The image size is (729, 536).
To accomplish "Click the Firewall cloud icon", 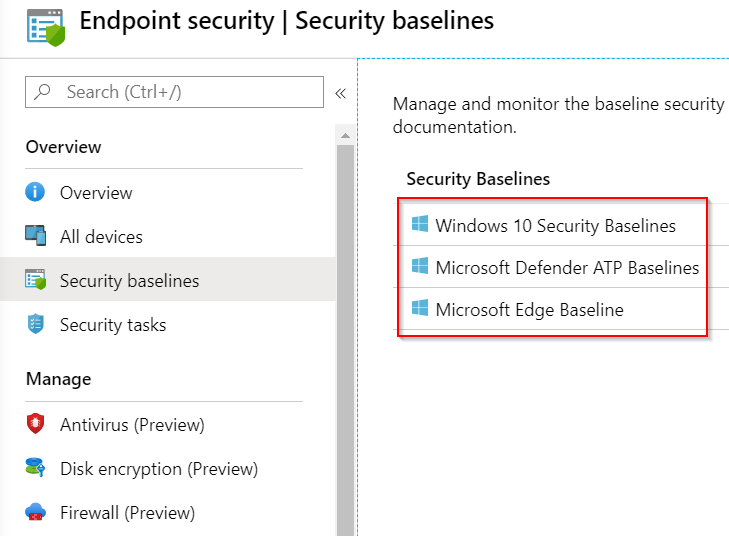I will pyautogui.click(x=35, y=512).
